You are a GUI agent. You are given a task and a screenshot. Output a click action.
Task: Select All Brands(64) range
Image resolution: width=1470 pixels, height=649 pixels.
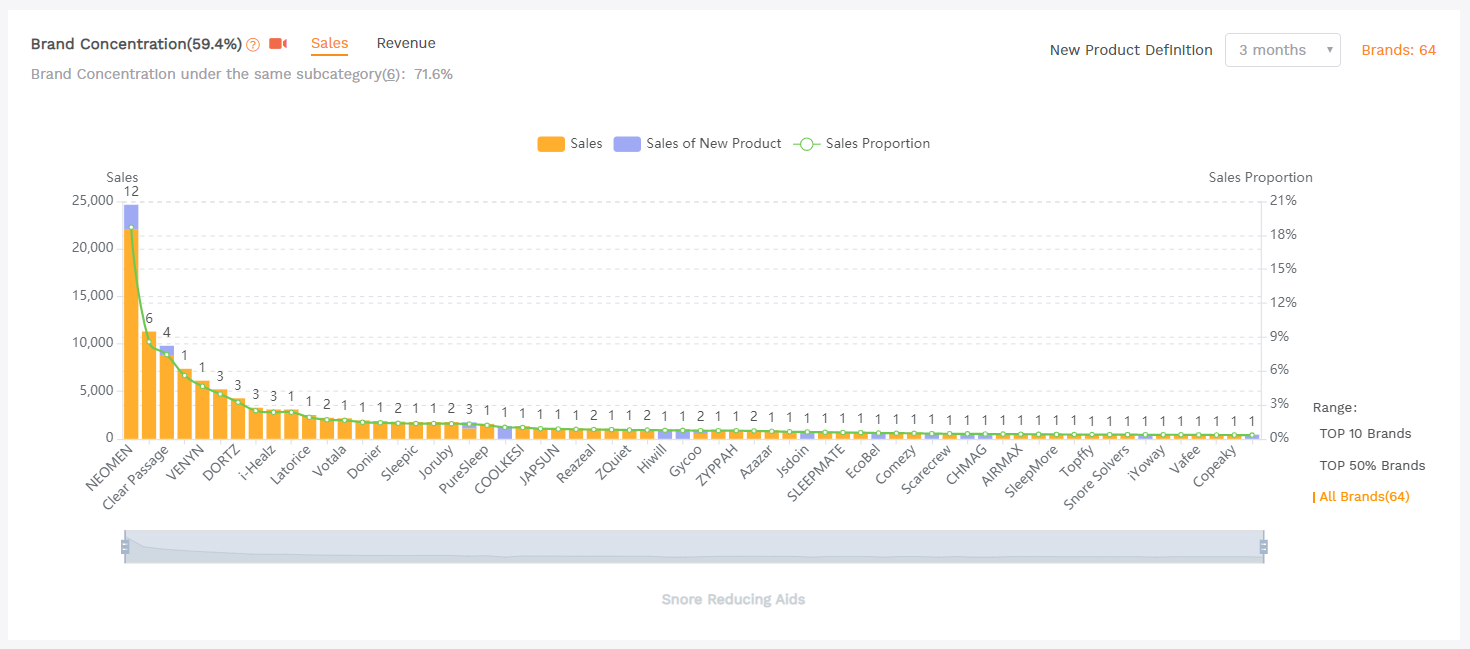coord(1364,497)
